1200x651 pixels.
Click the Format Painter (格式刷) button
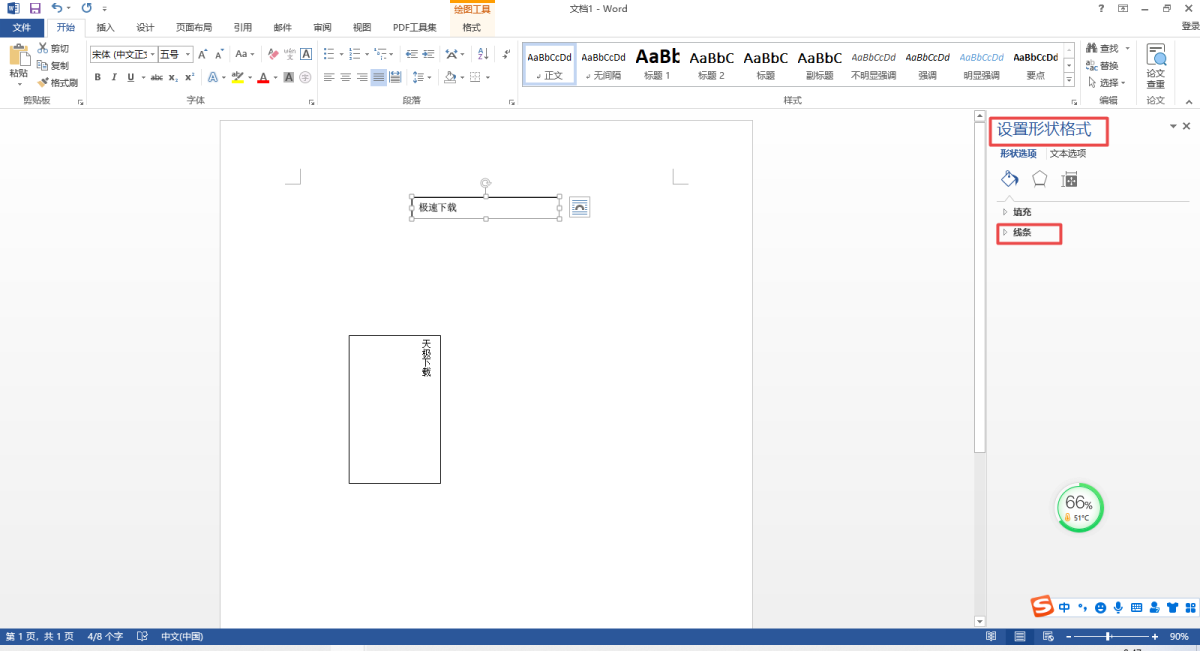(x=58, y=82)
